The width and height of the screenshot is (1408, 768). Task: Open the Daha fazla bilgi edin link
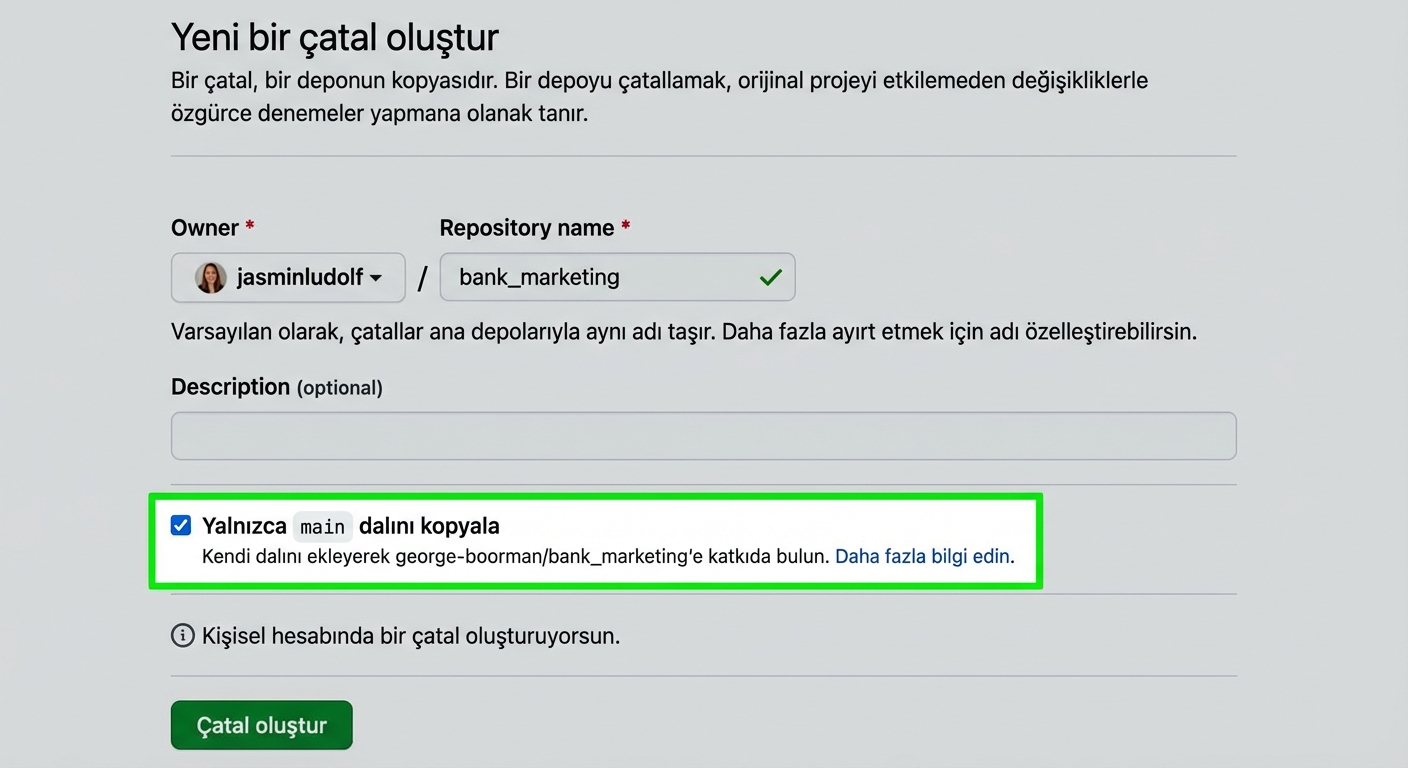pos(921,556)
